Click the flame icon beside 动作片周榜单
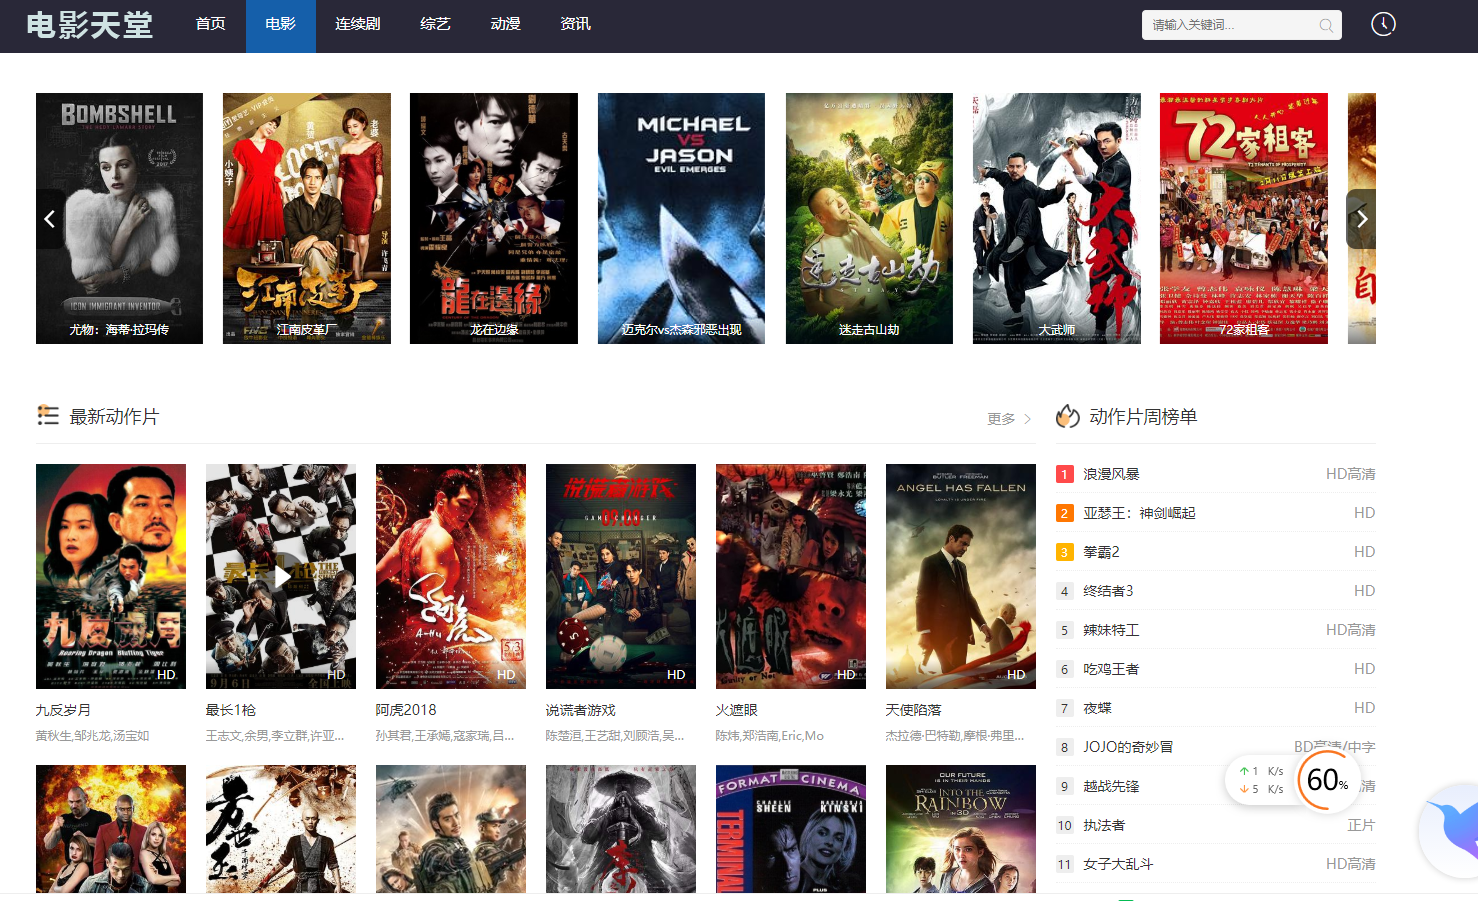Viewport: 1478px width, 901px height. tap(1068, 416)
